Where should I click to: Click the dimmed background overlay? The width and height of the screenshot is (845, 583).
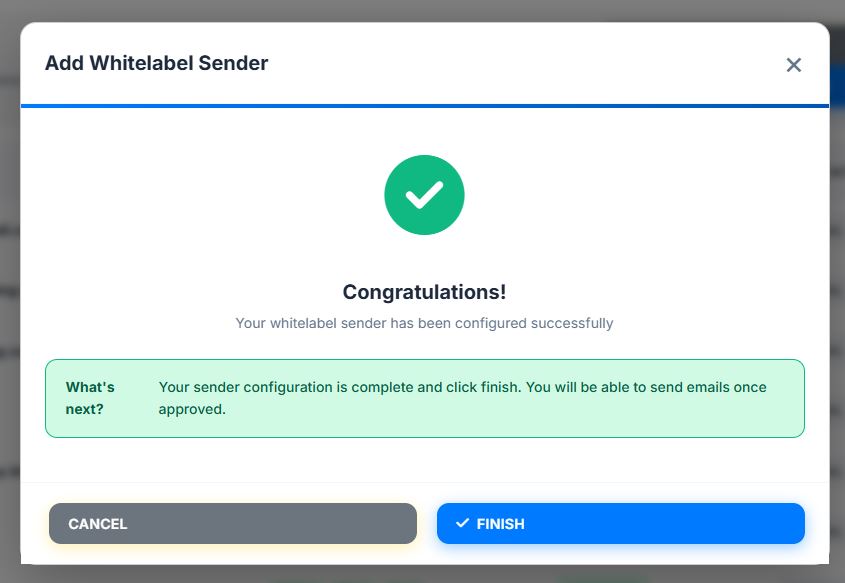coord(10,300)
